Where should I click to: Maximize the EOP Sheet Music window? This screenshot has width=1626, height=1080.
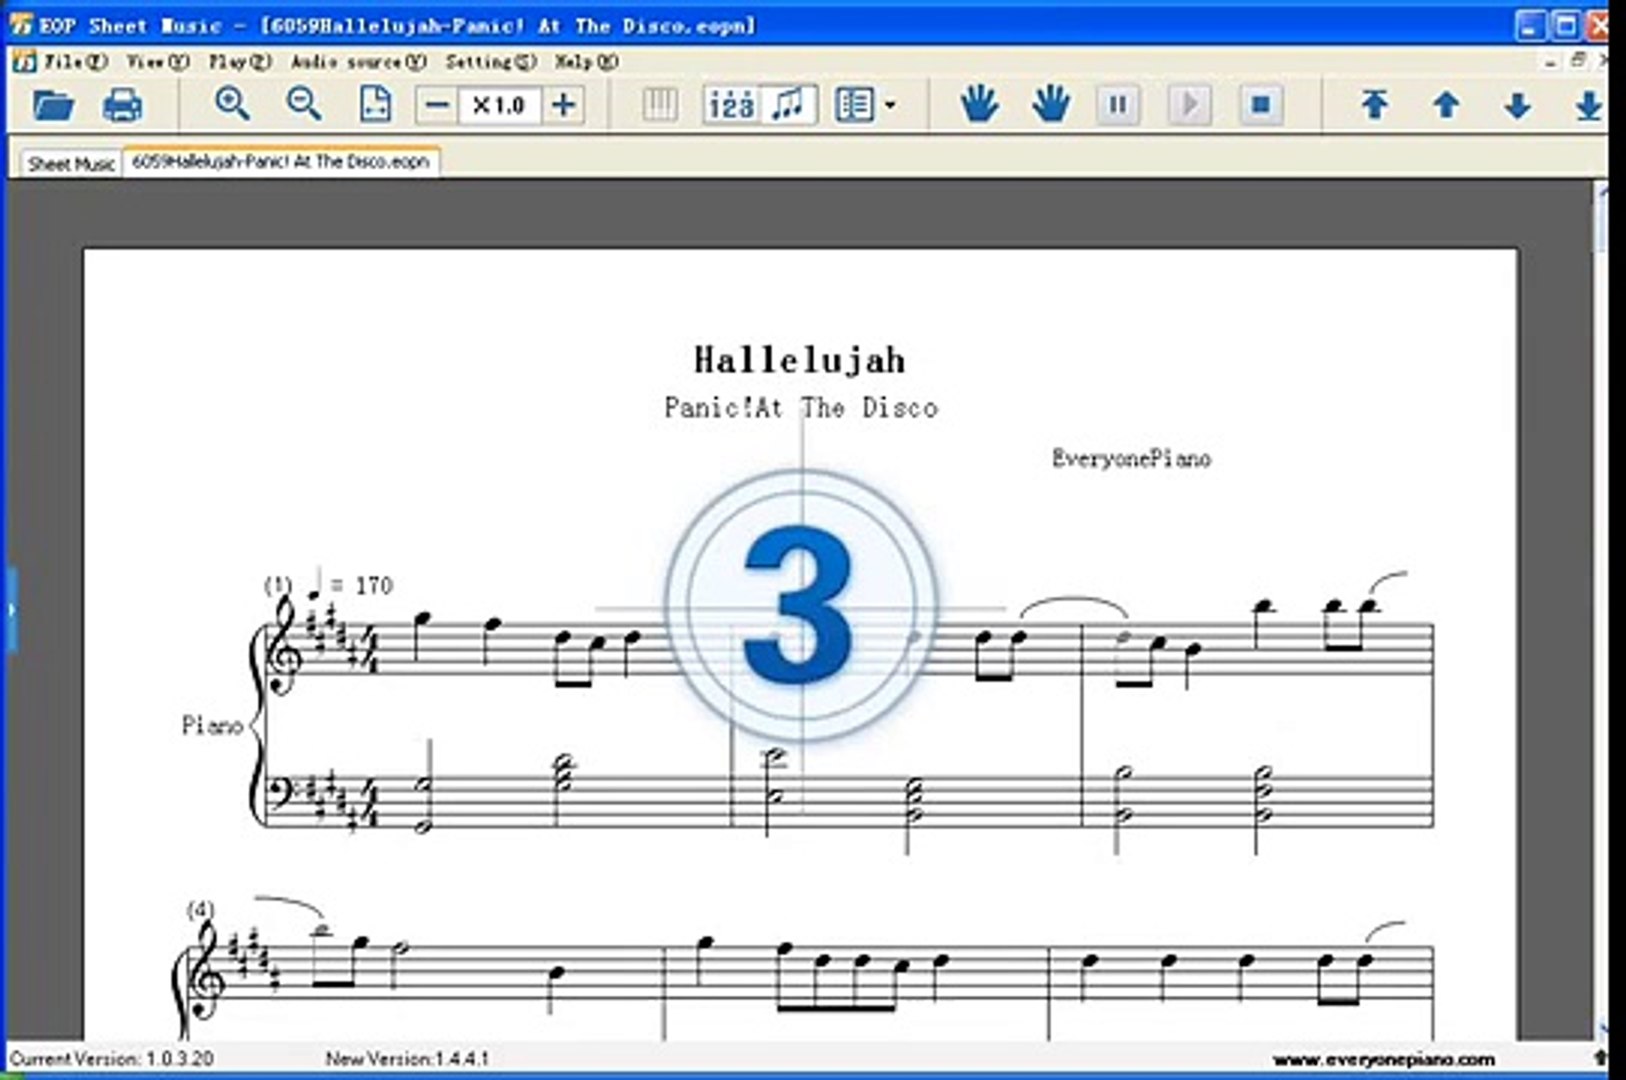tap(1566, 25)
